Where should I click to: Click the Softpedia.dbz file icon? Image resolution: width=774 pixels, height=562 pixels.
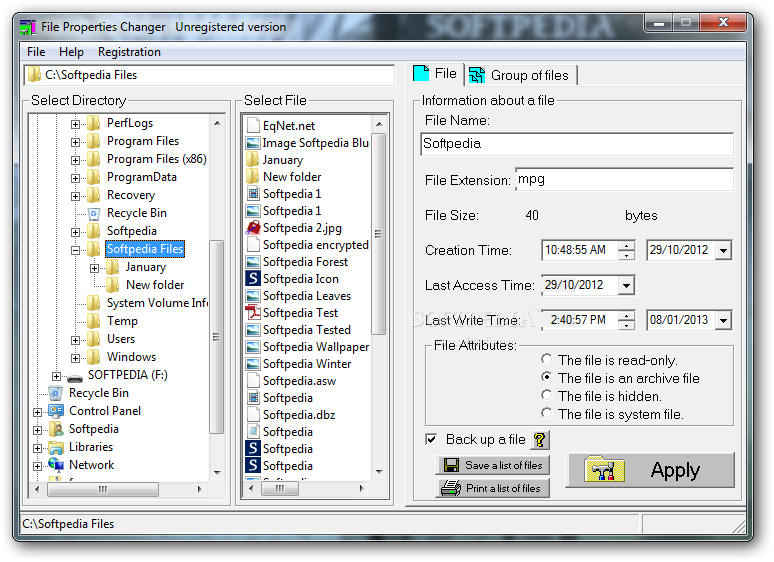click(253, 414)
